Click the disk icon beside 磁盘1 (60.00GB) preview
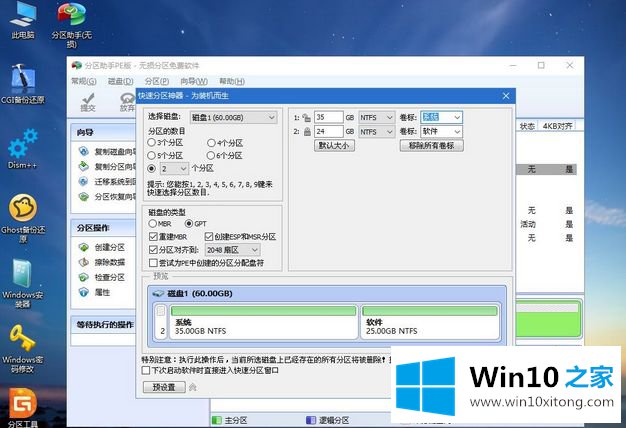Screen dimensions: 626x428 [x=158, y=294]
